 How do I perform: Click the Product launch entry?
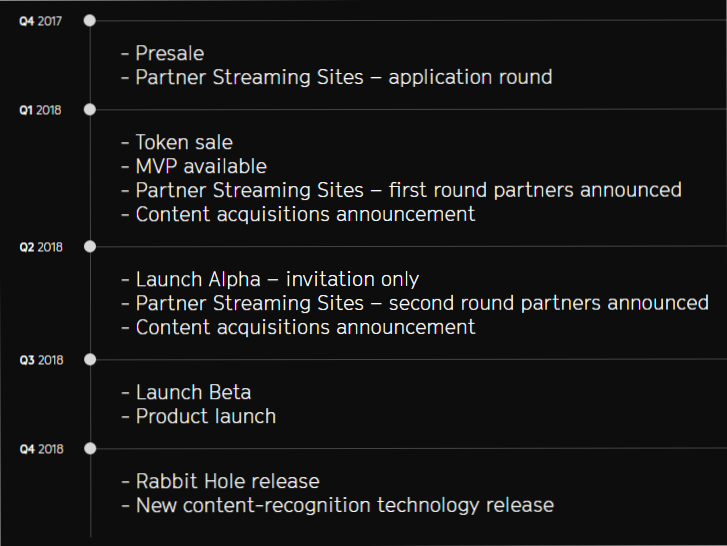coord(199,416)
